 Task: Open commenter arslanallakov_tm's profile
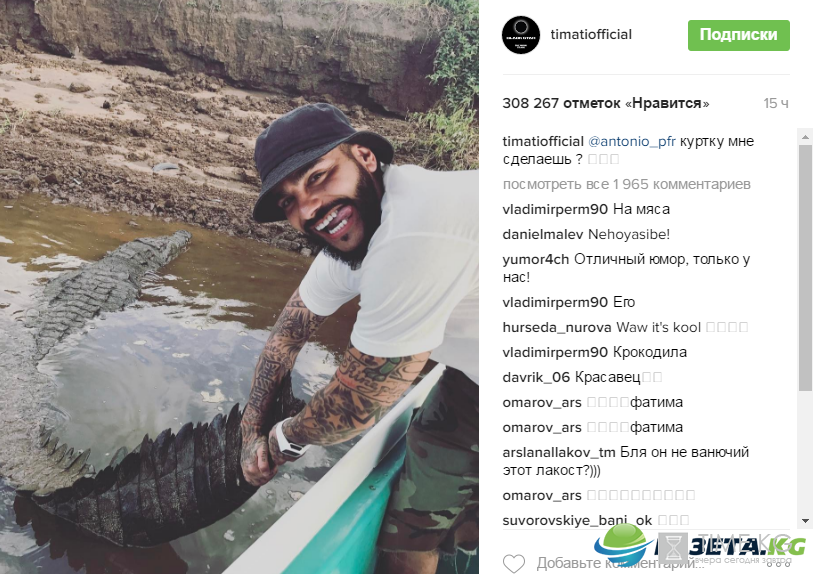point(559,452)
